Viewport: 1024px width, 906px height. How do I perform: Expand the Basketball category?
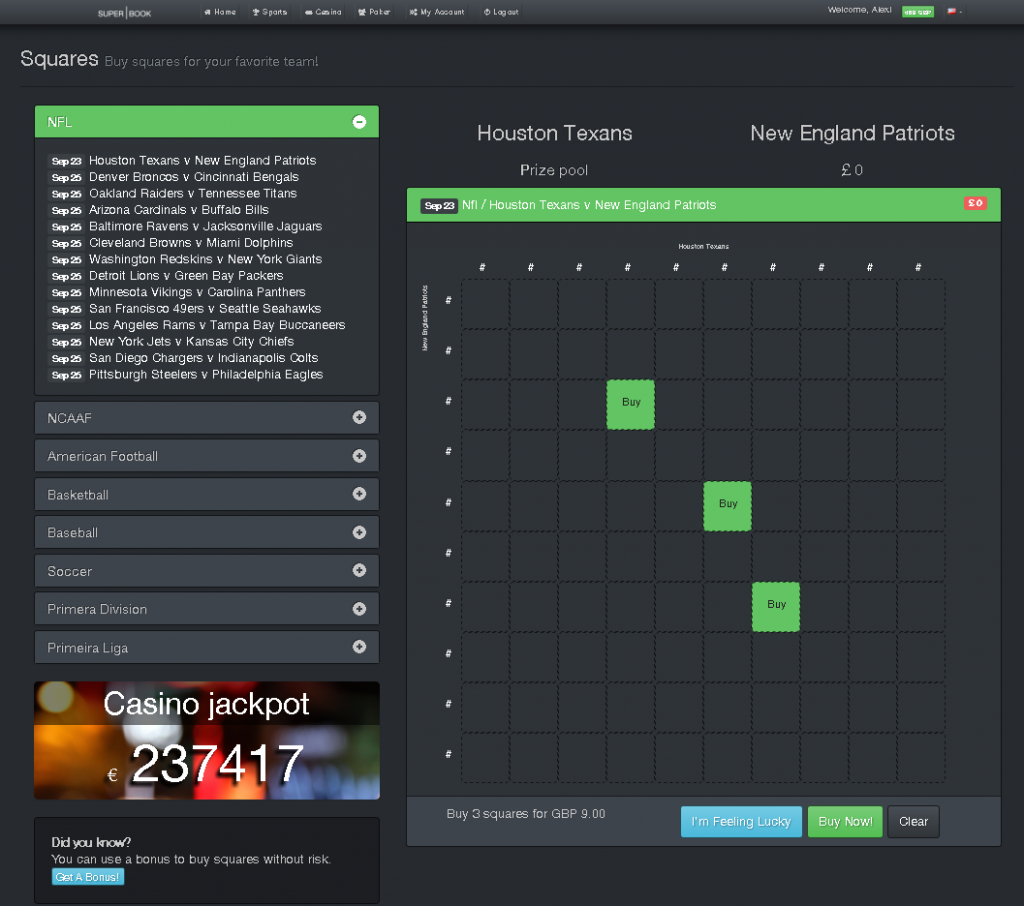tap(359, 493)
